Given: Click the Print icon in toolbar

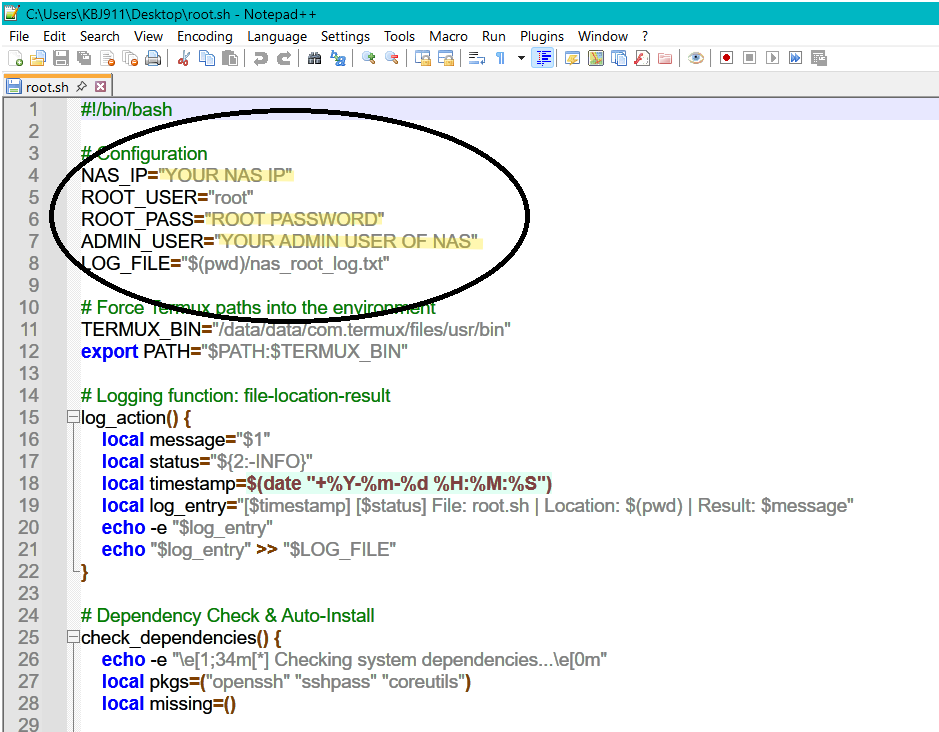Looking at the screenshot, I should click(x=153, y=59).
